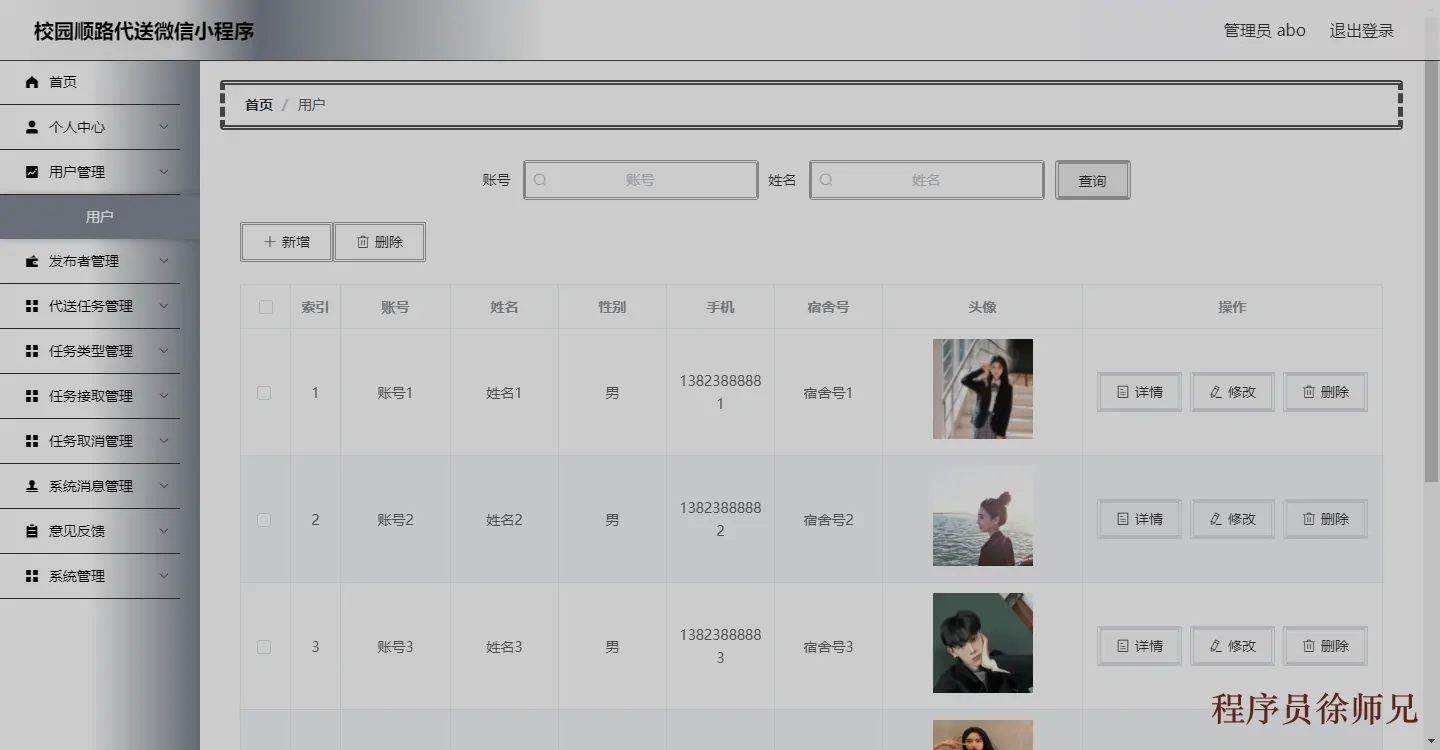Viewport: 1440px width, 750px height.
Task: Open avatar thumbnail for 账号3
Action: coord(983,643)
